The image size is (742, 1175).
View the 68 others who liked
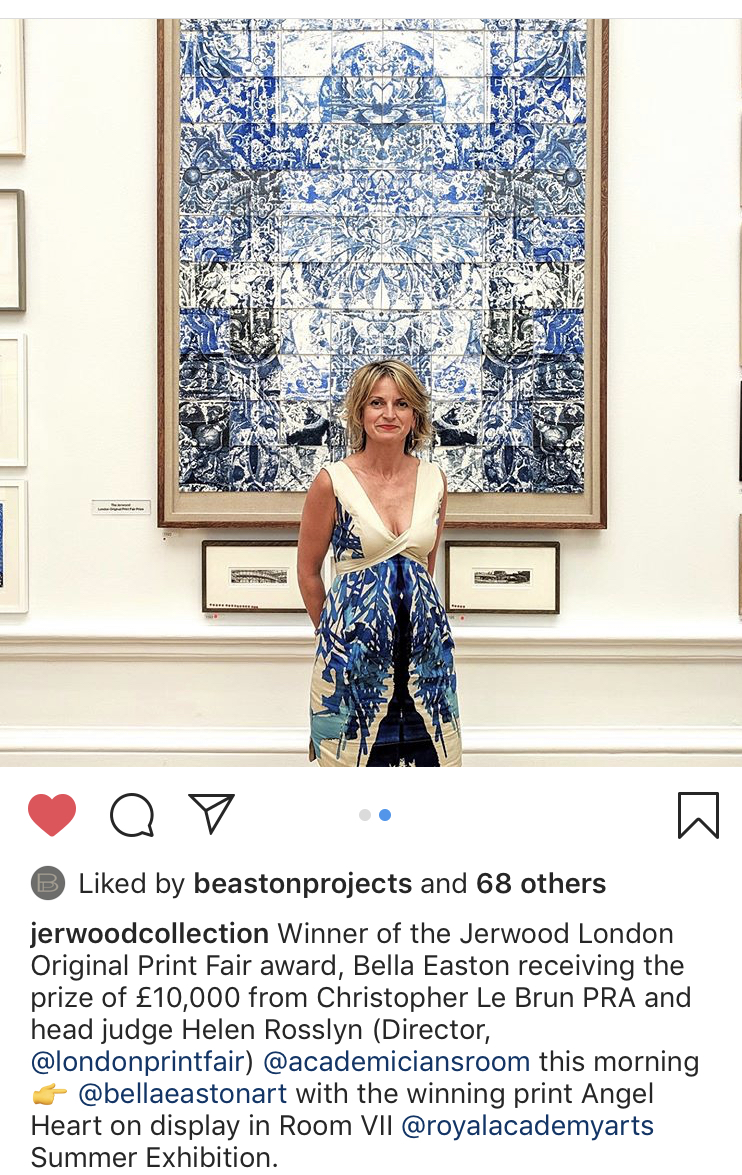tap(540, 884)
